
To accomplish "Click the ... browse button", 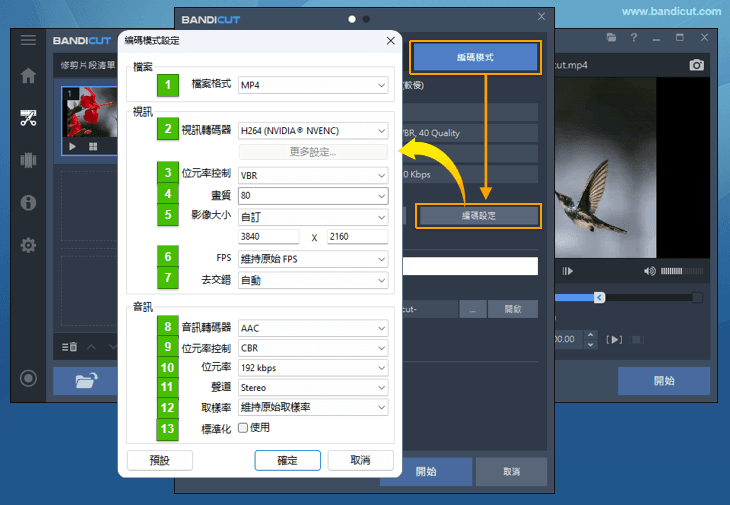I will (x=473, y=309).
